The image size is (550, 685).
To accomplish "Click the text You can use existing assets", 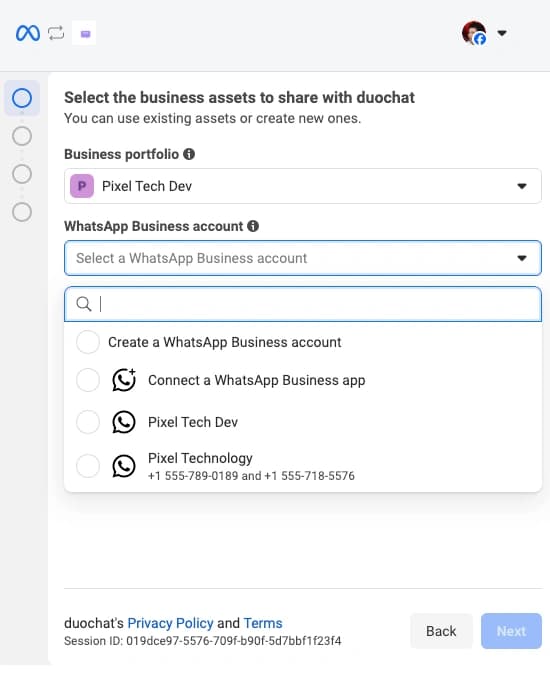I will (212, 118).
